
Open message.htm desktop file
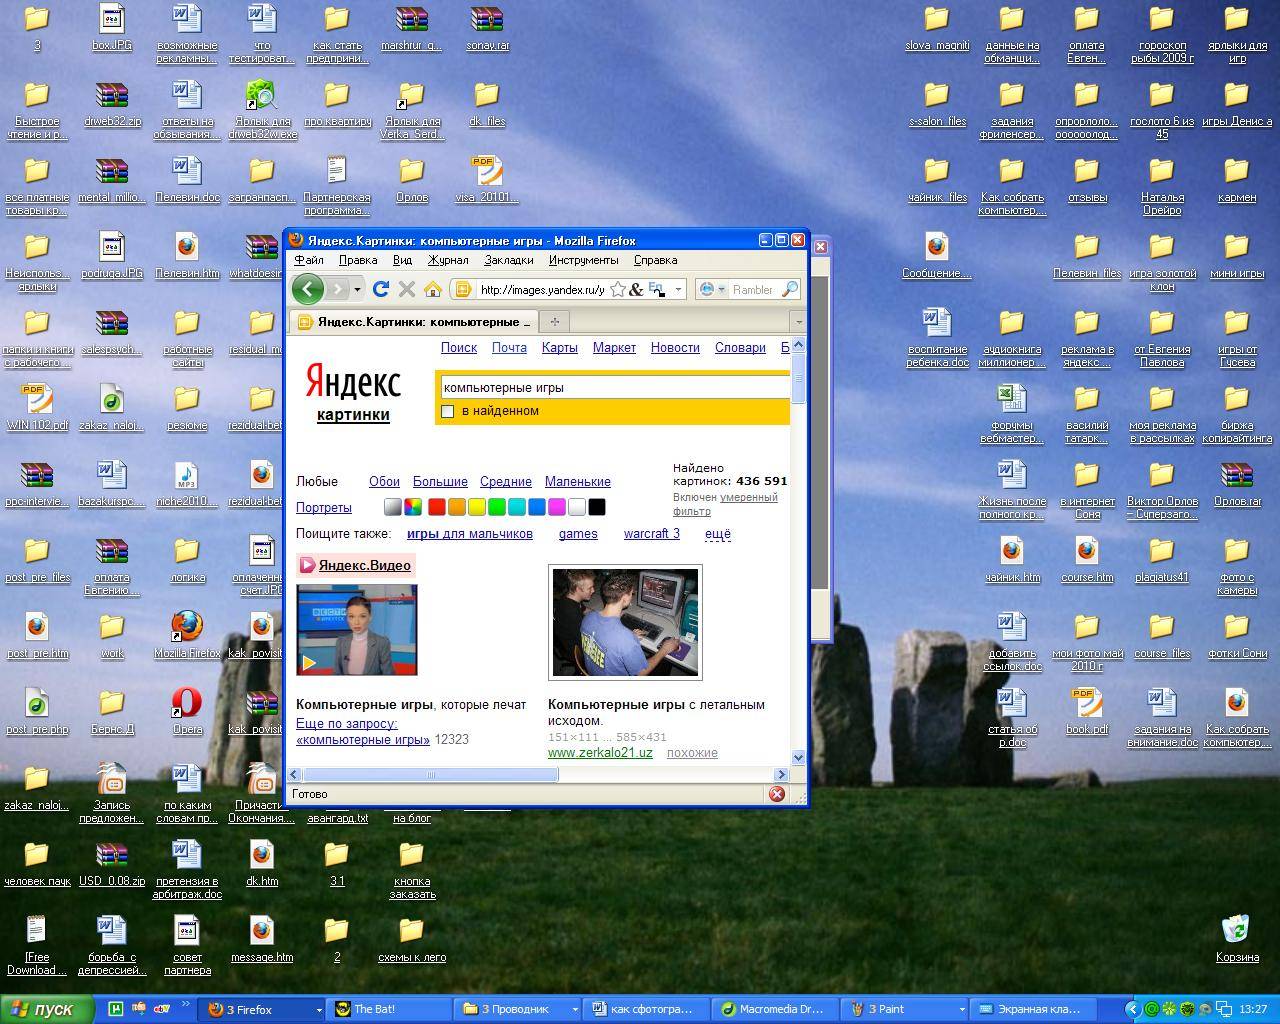[262, 939]
